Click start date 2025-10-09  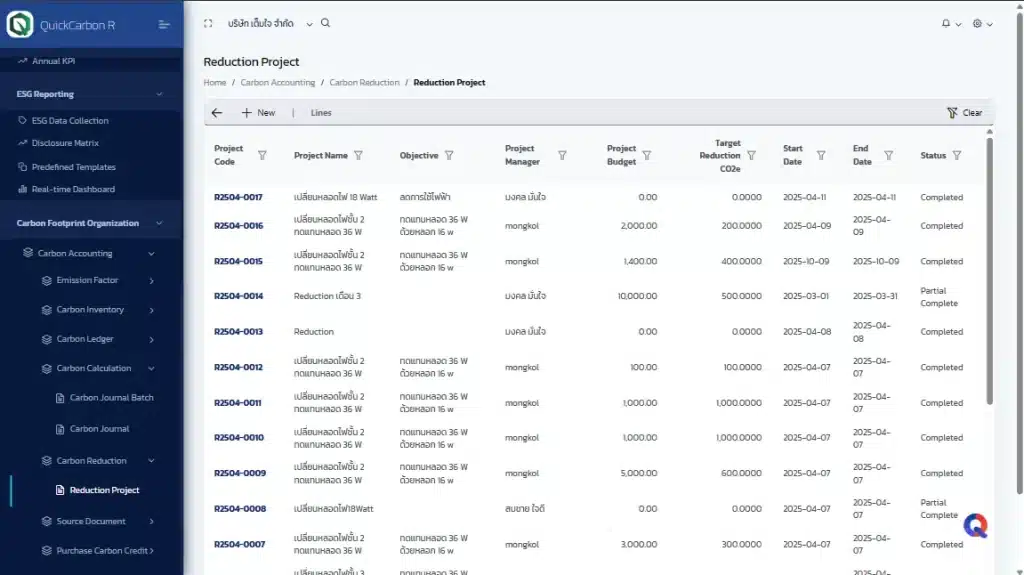pyautogui.click(x=806, y=261)
